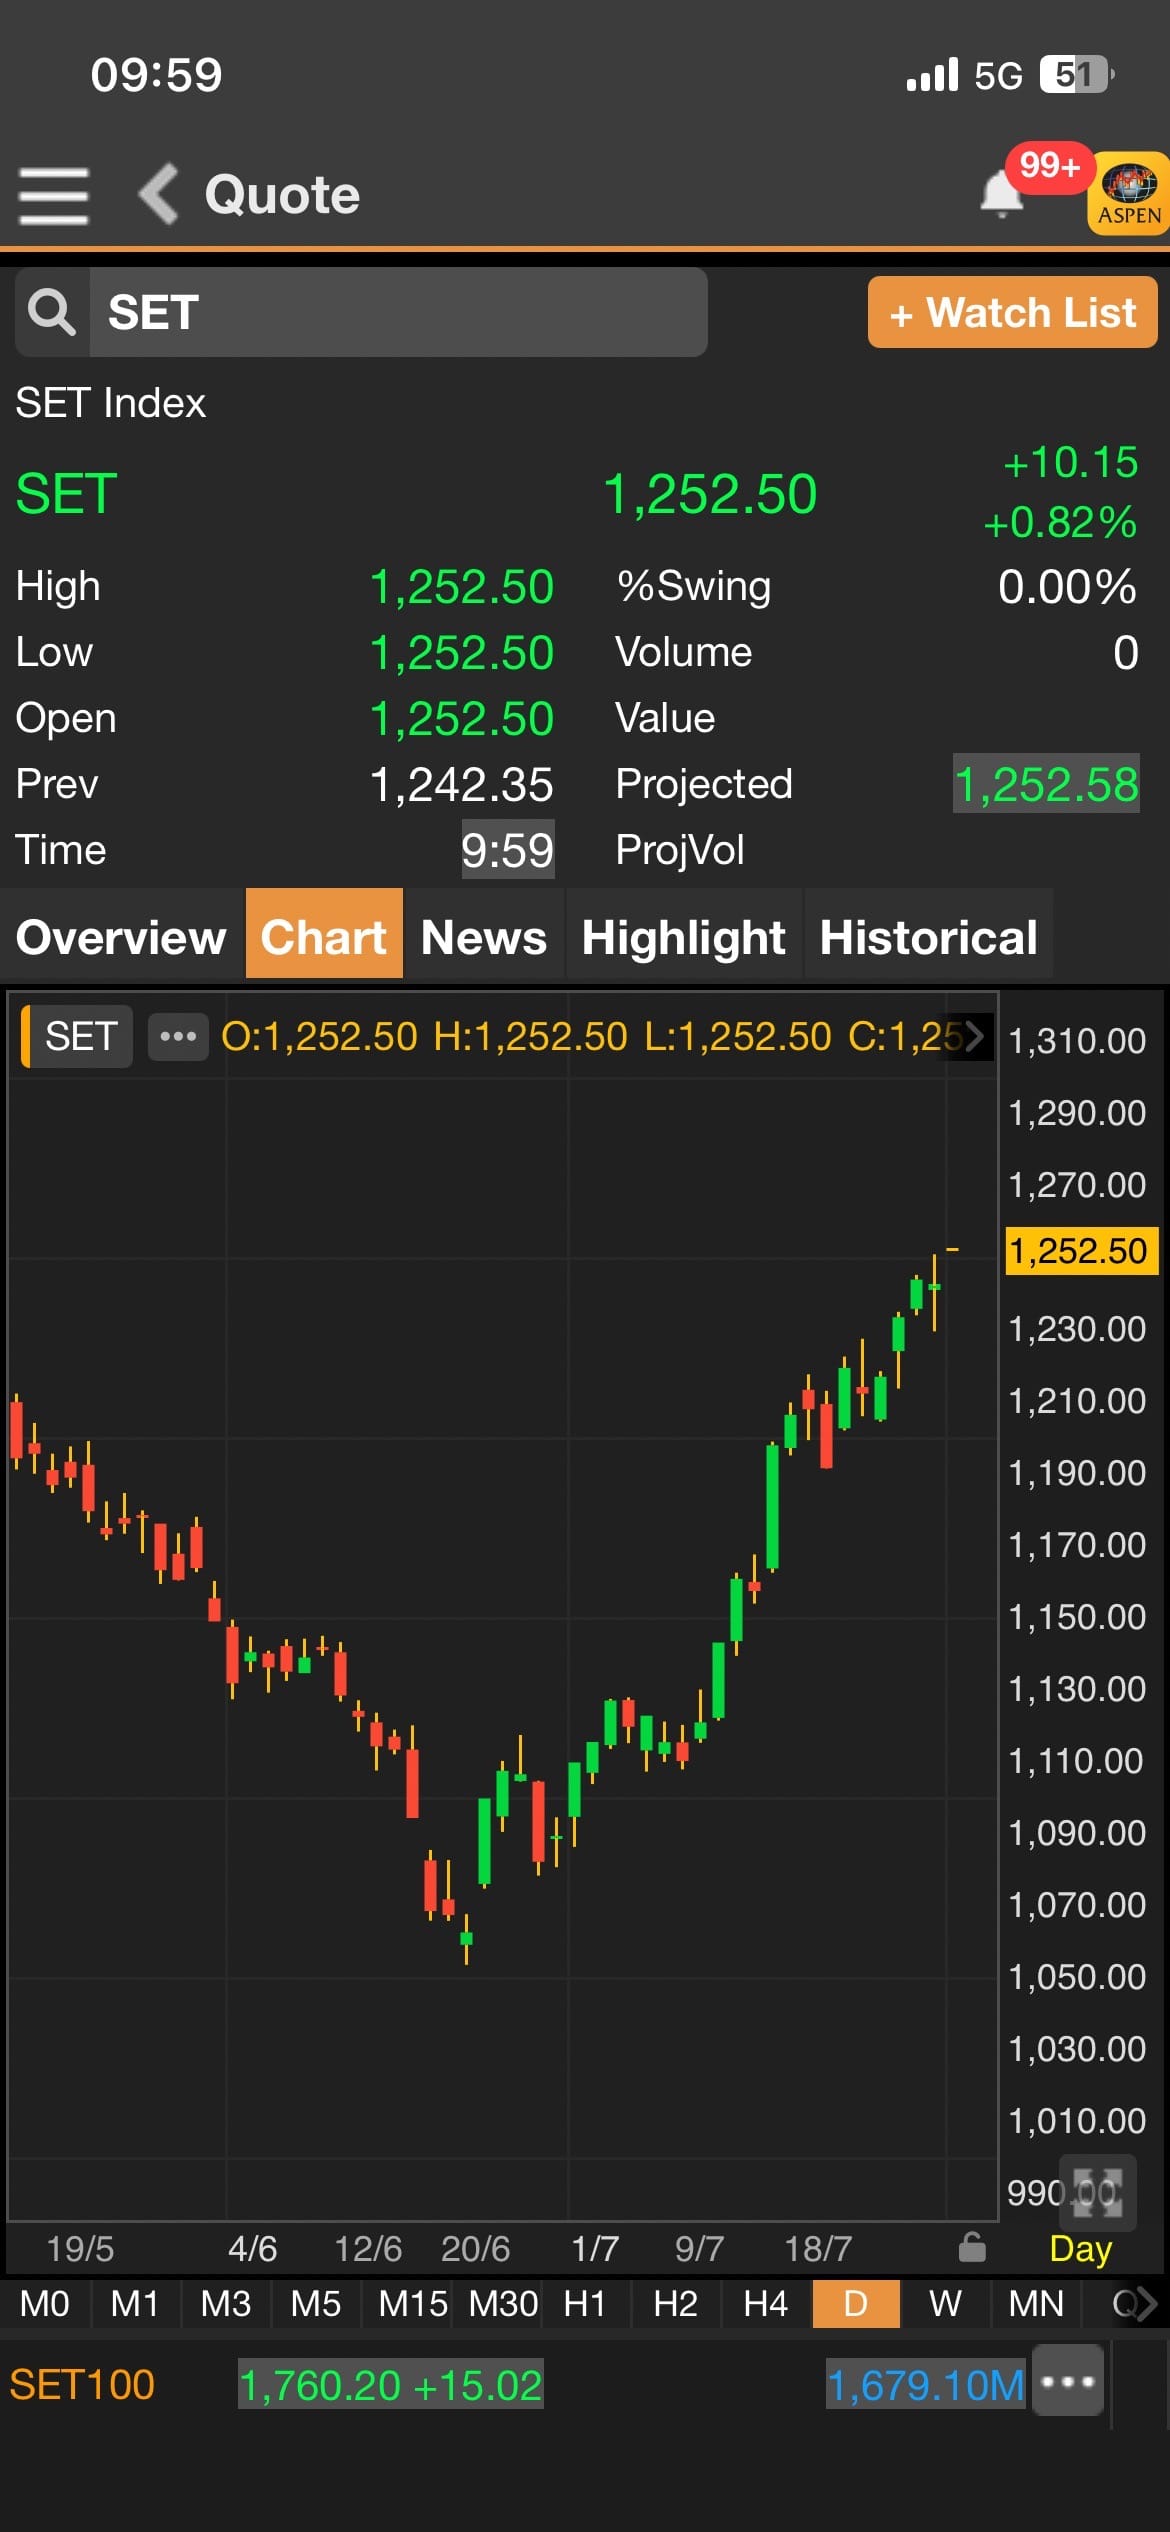Image resolution: width=1170 pixels, height=2532 pixels.
Task: Tap the green SET symbol in quote header
Action: pyautogui.click(x=67, y=494)
